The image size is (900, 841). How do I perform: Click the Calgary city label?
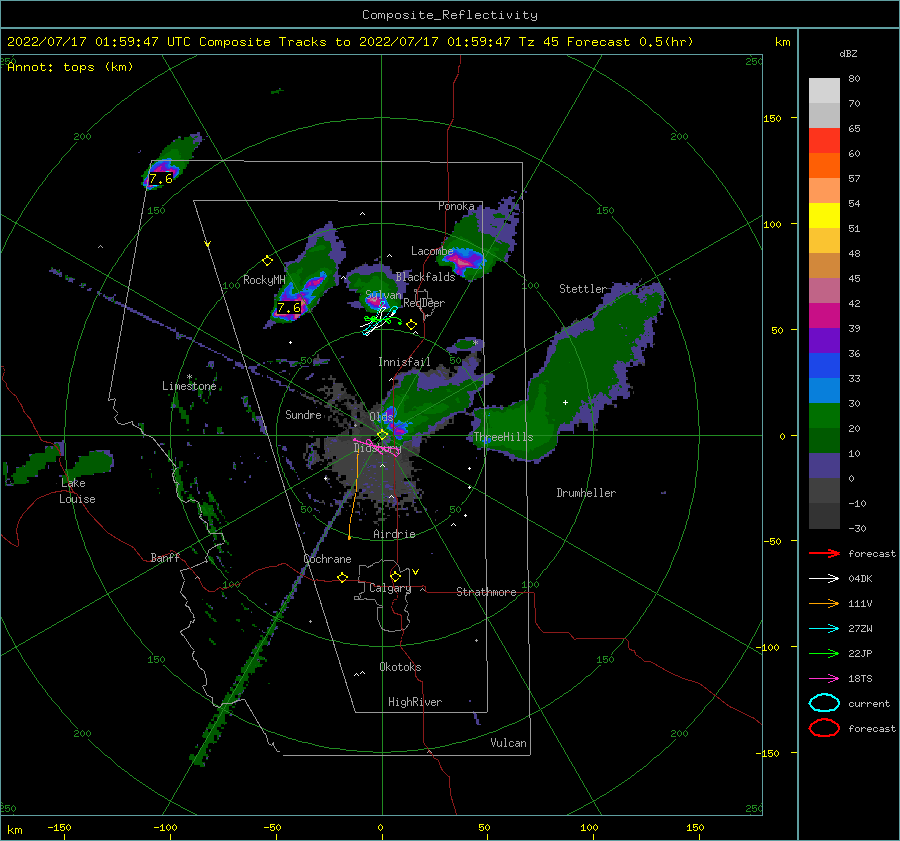point(390,588)
